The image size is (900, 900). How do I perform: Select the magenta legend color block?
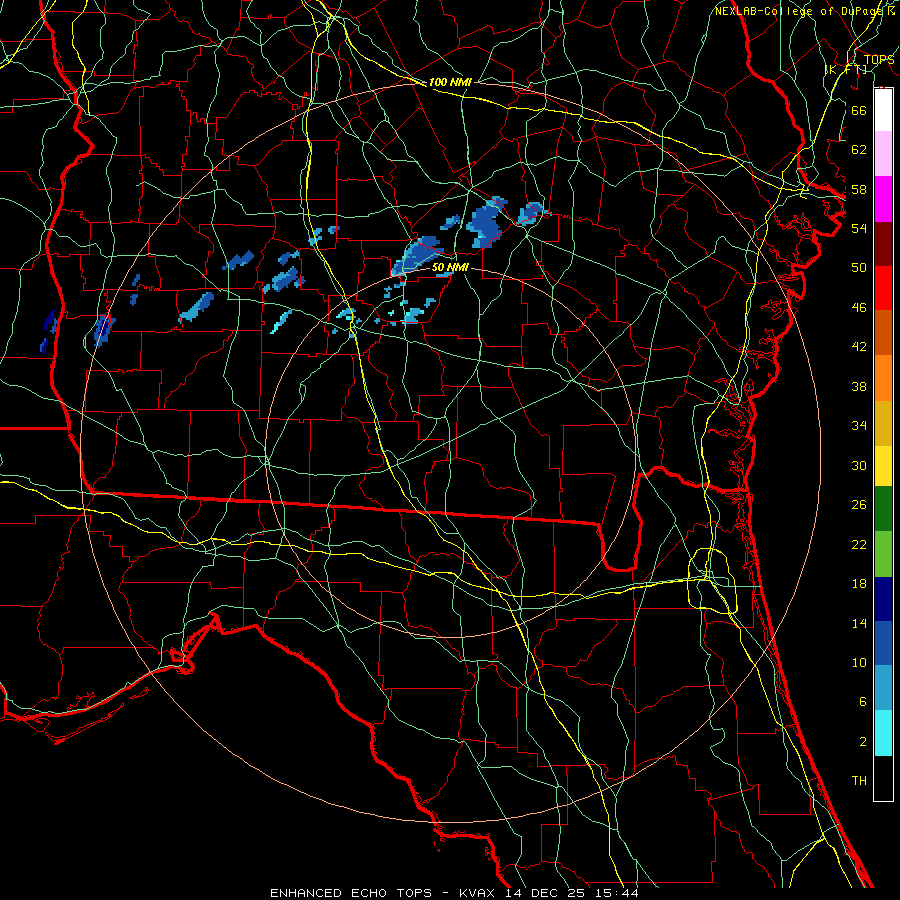[883, 199]
